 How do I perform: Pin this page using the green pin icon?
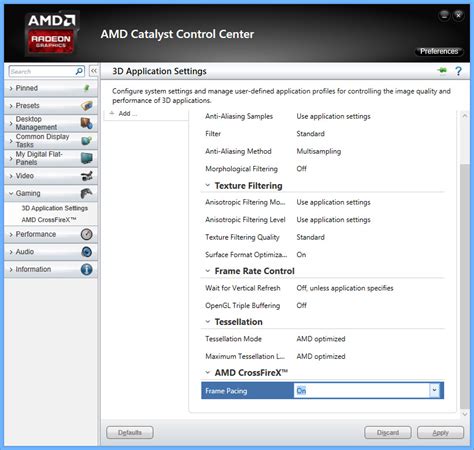[x=442, y=70]
